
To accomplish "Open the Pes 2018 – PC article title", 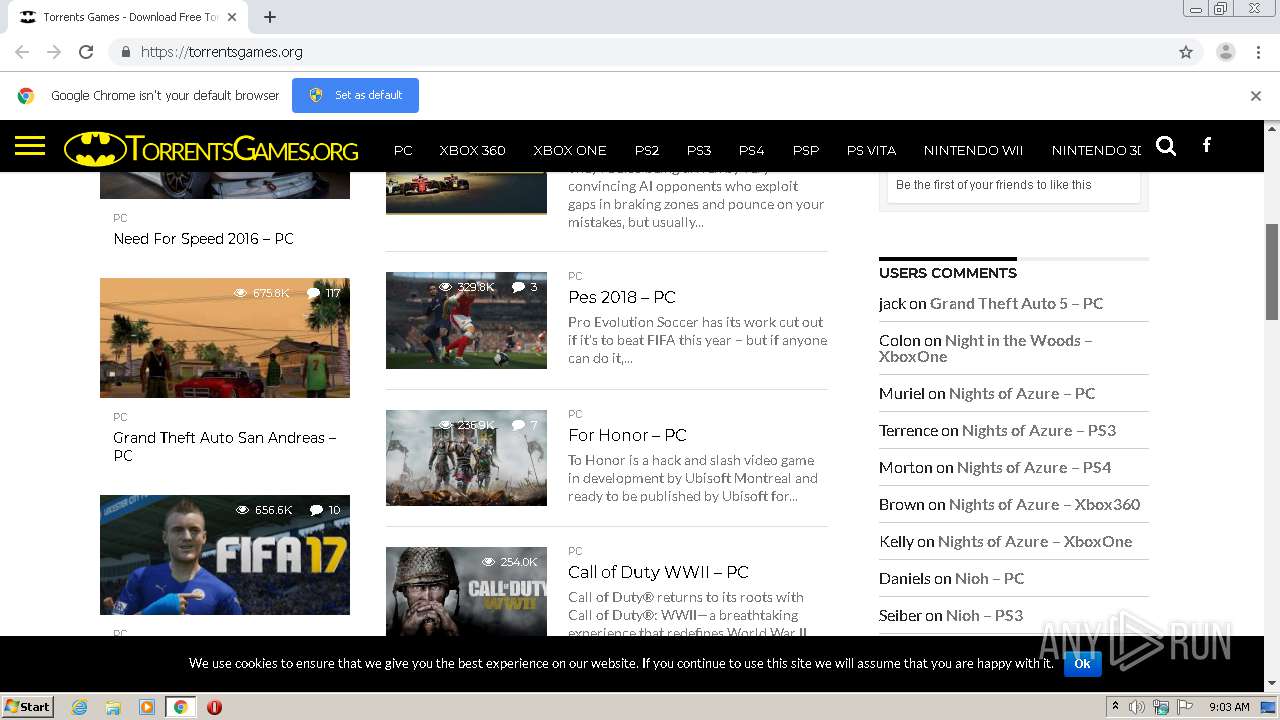I will tap(622, 297).
